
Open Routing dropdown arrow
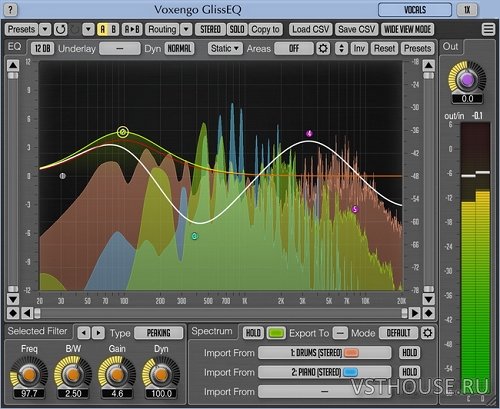click(x=186, y=30)
